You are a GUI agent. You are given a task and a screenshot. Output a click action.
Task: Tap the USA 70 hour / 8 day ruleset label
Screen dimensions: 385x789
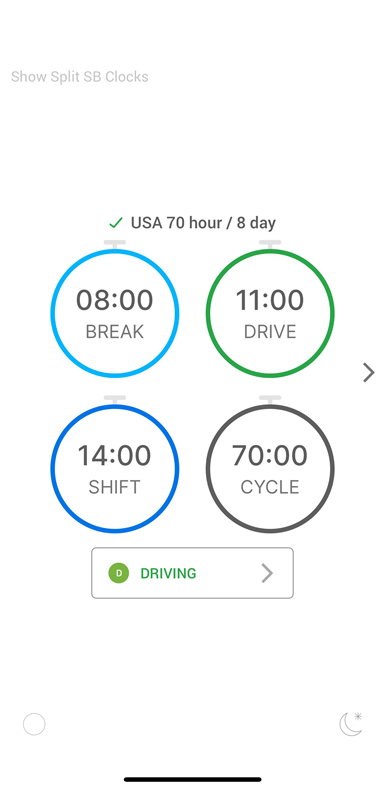click(x=203, y=222)
